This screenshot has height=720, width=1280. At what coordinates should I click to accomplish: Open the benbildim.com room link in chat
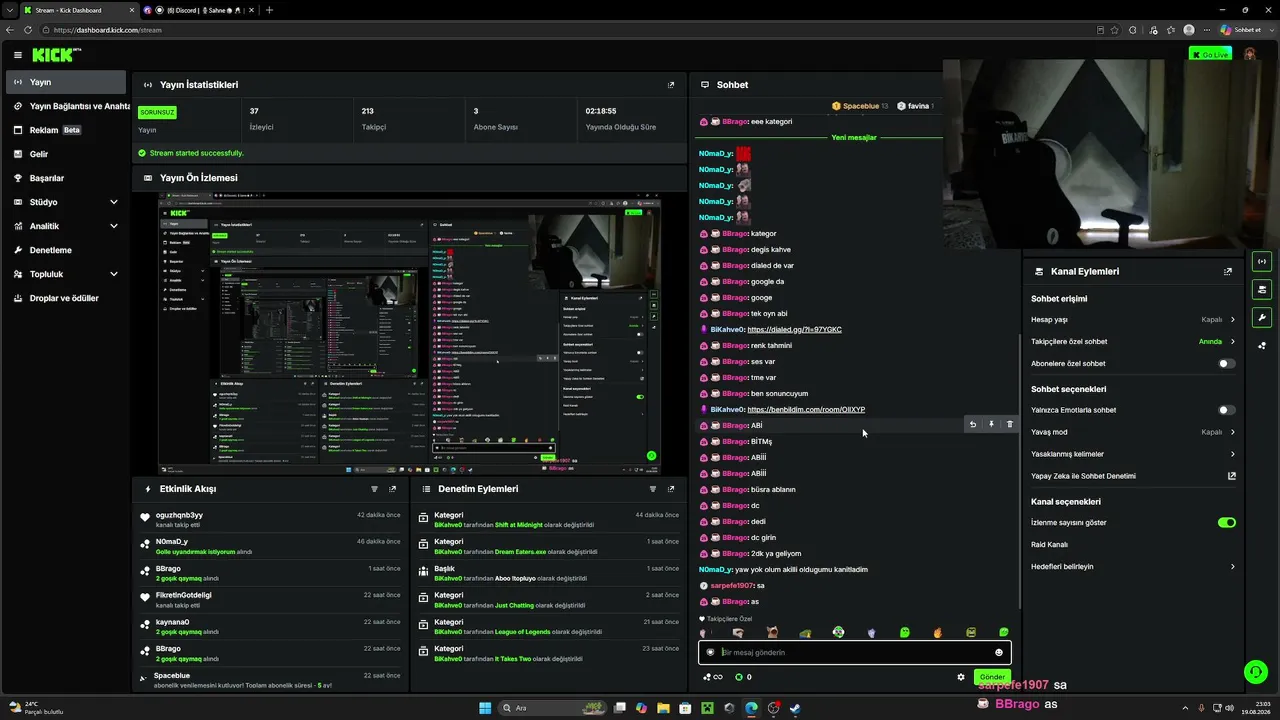coord(806,410)
